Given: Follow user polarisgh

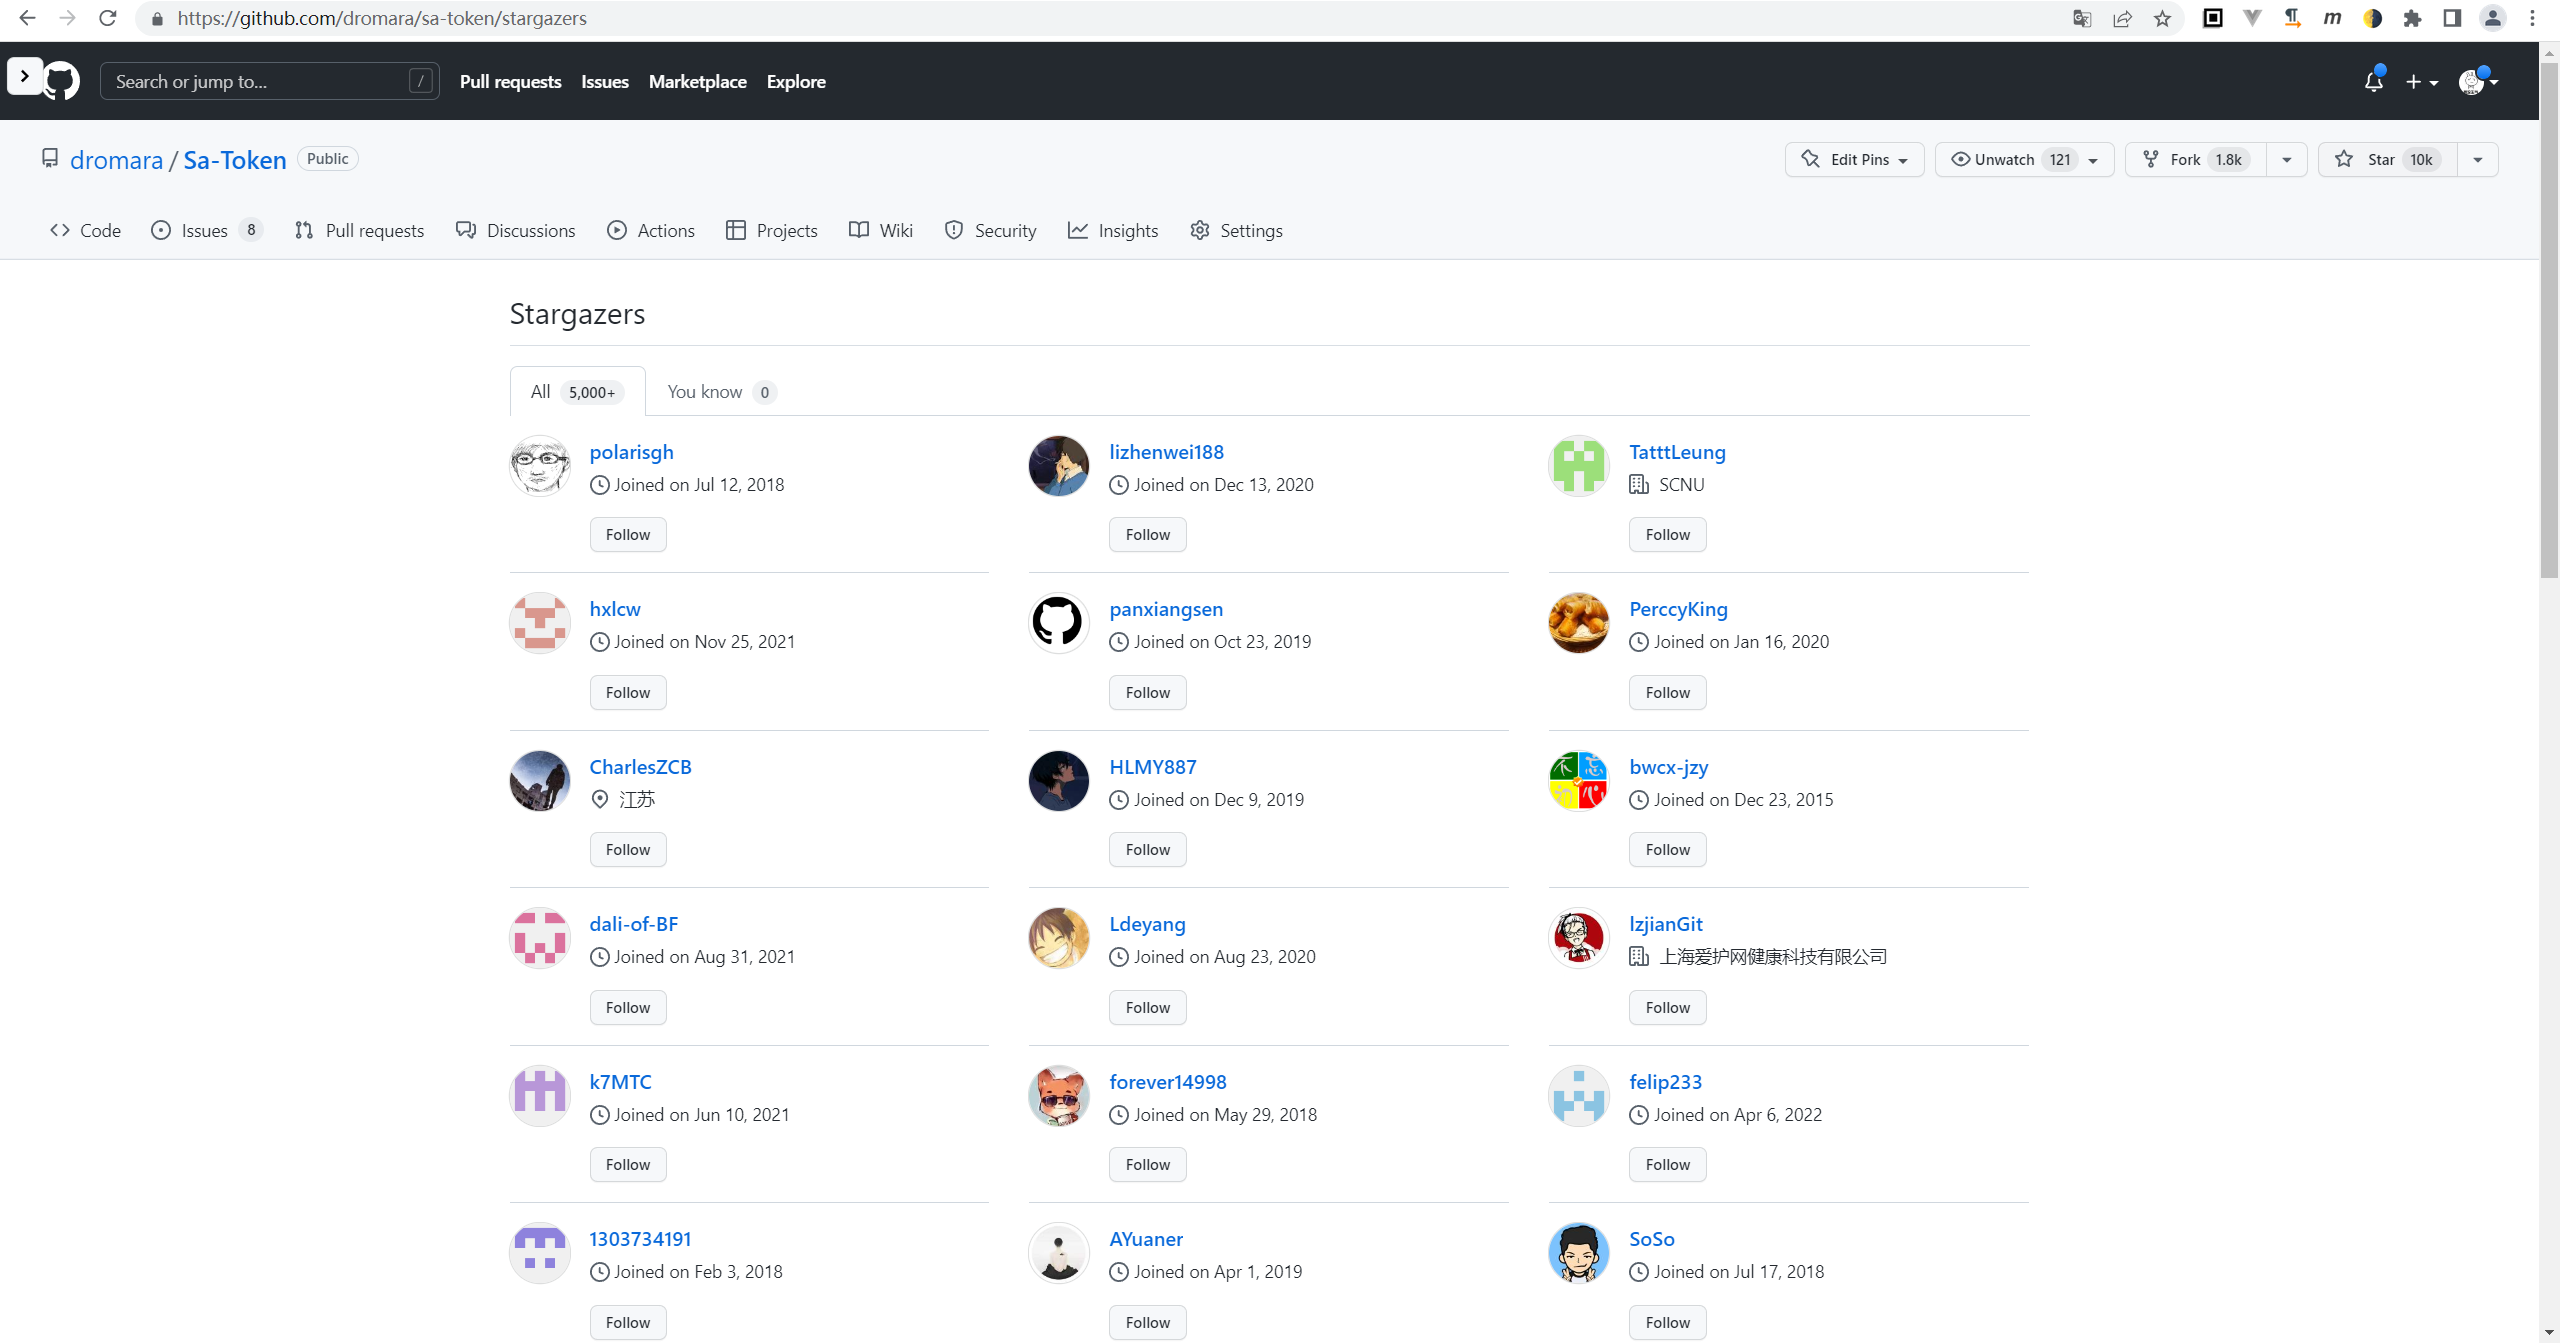Looking at the screenshot, I should (x=628, y=535).
